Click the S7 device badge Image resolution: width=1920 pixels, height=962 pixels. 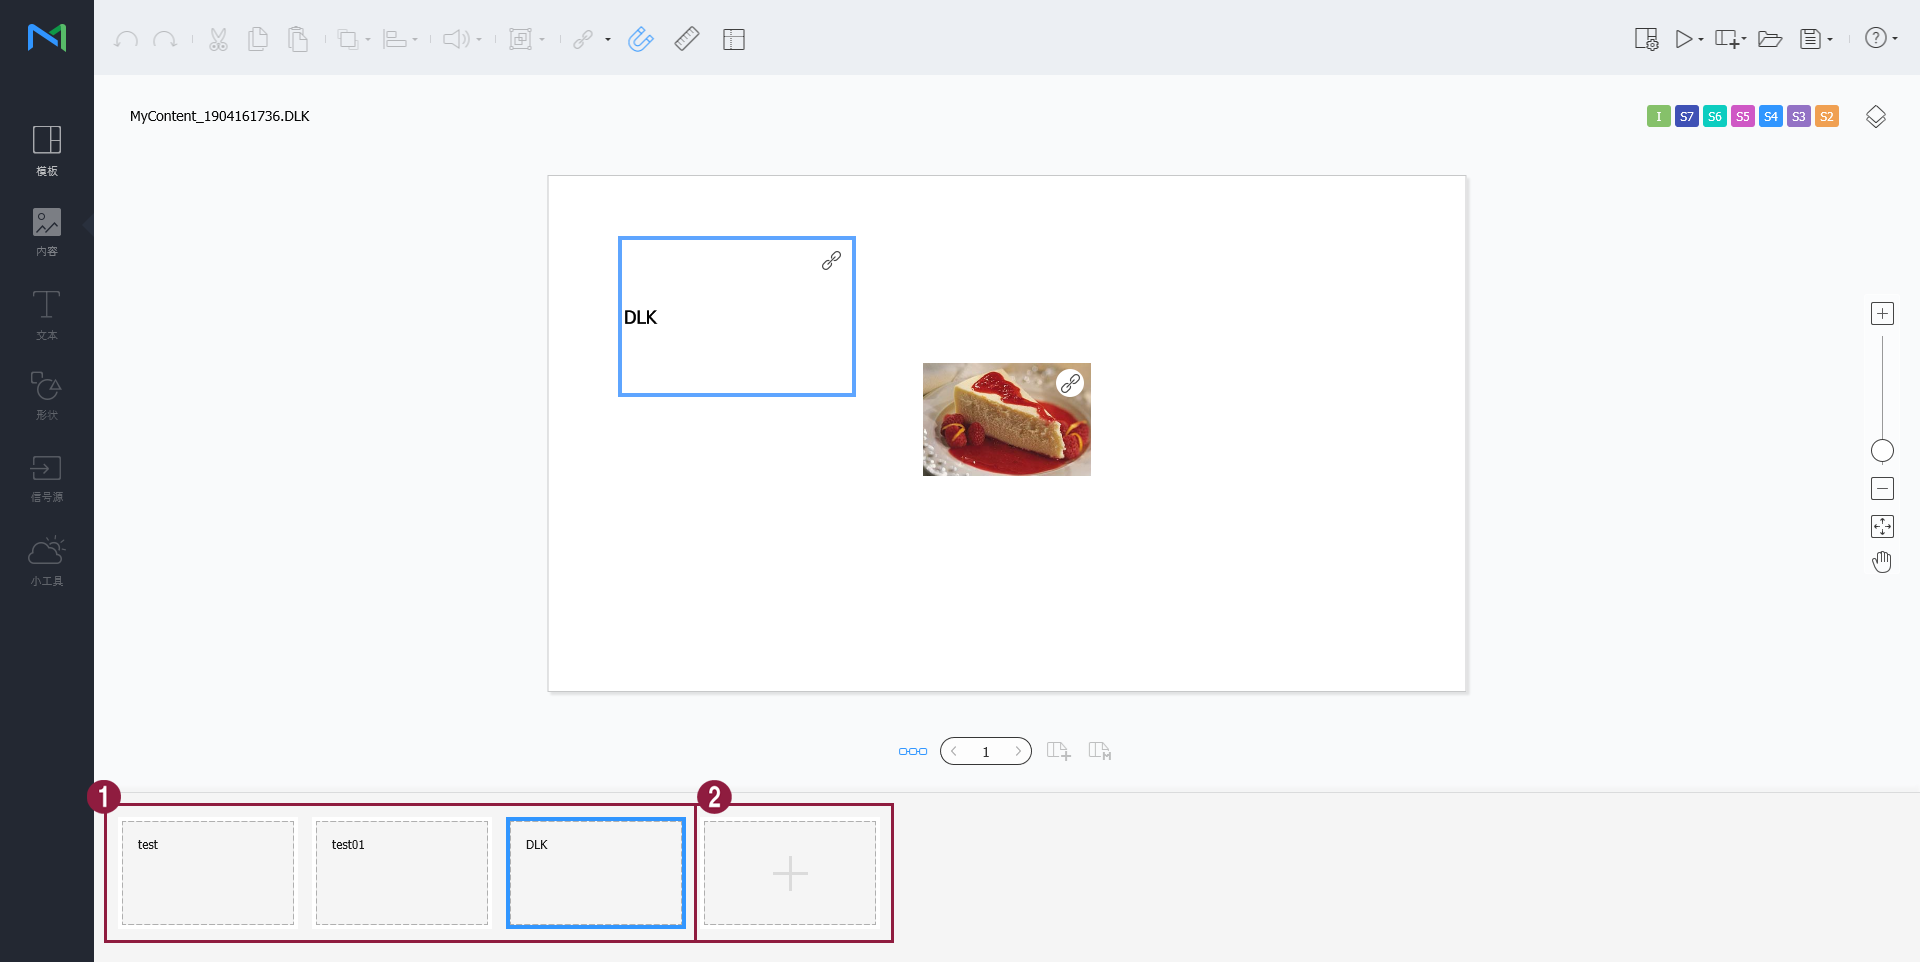point(1687,117)
